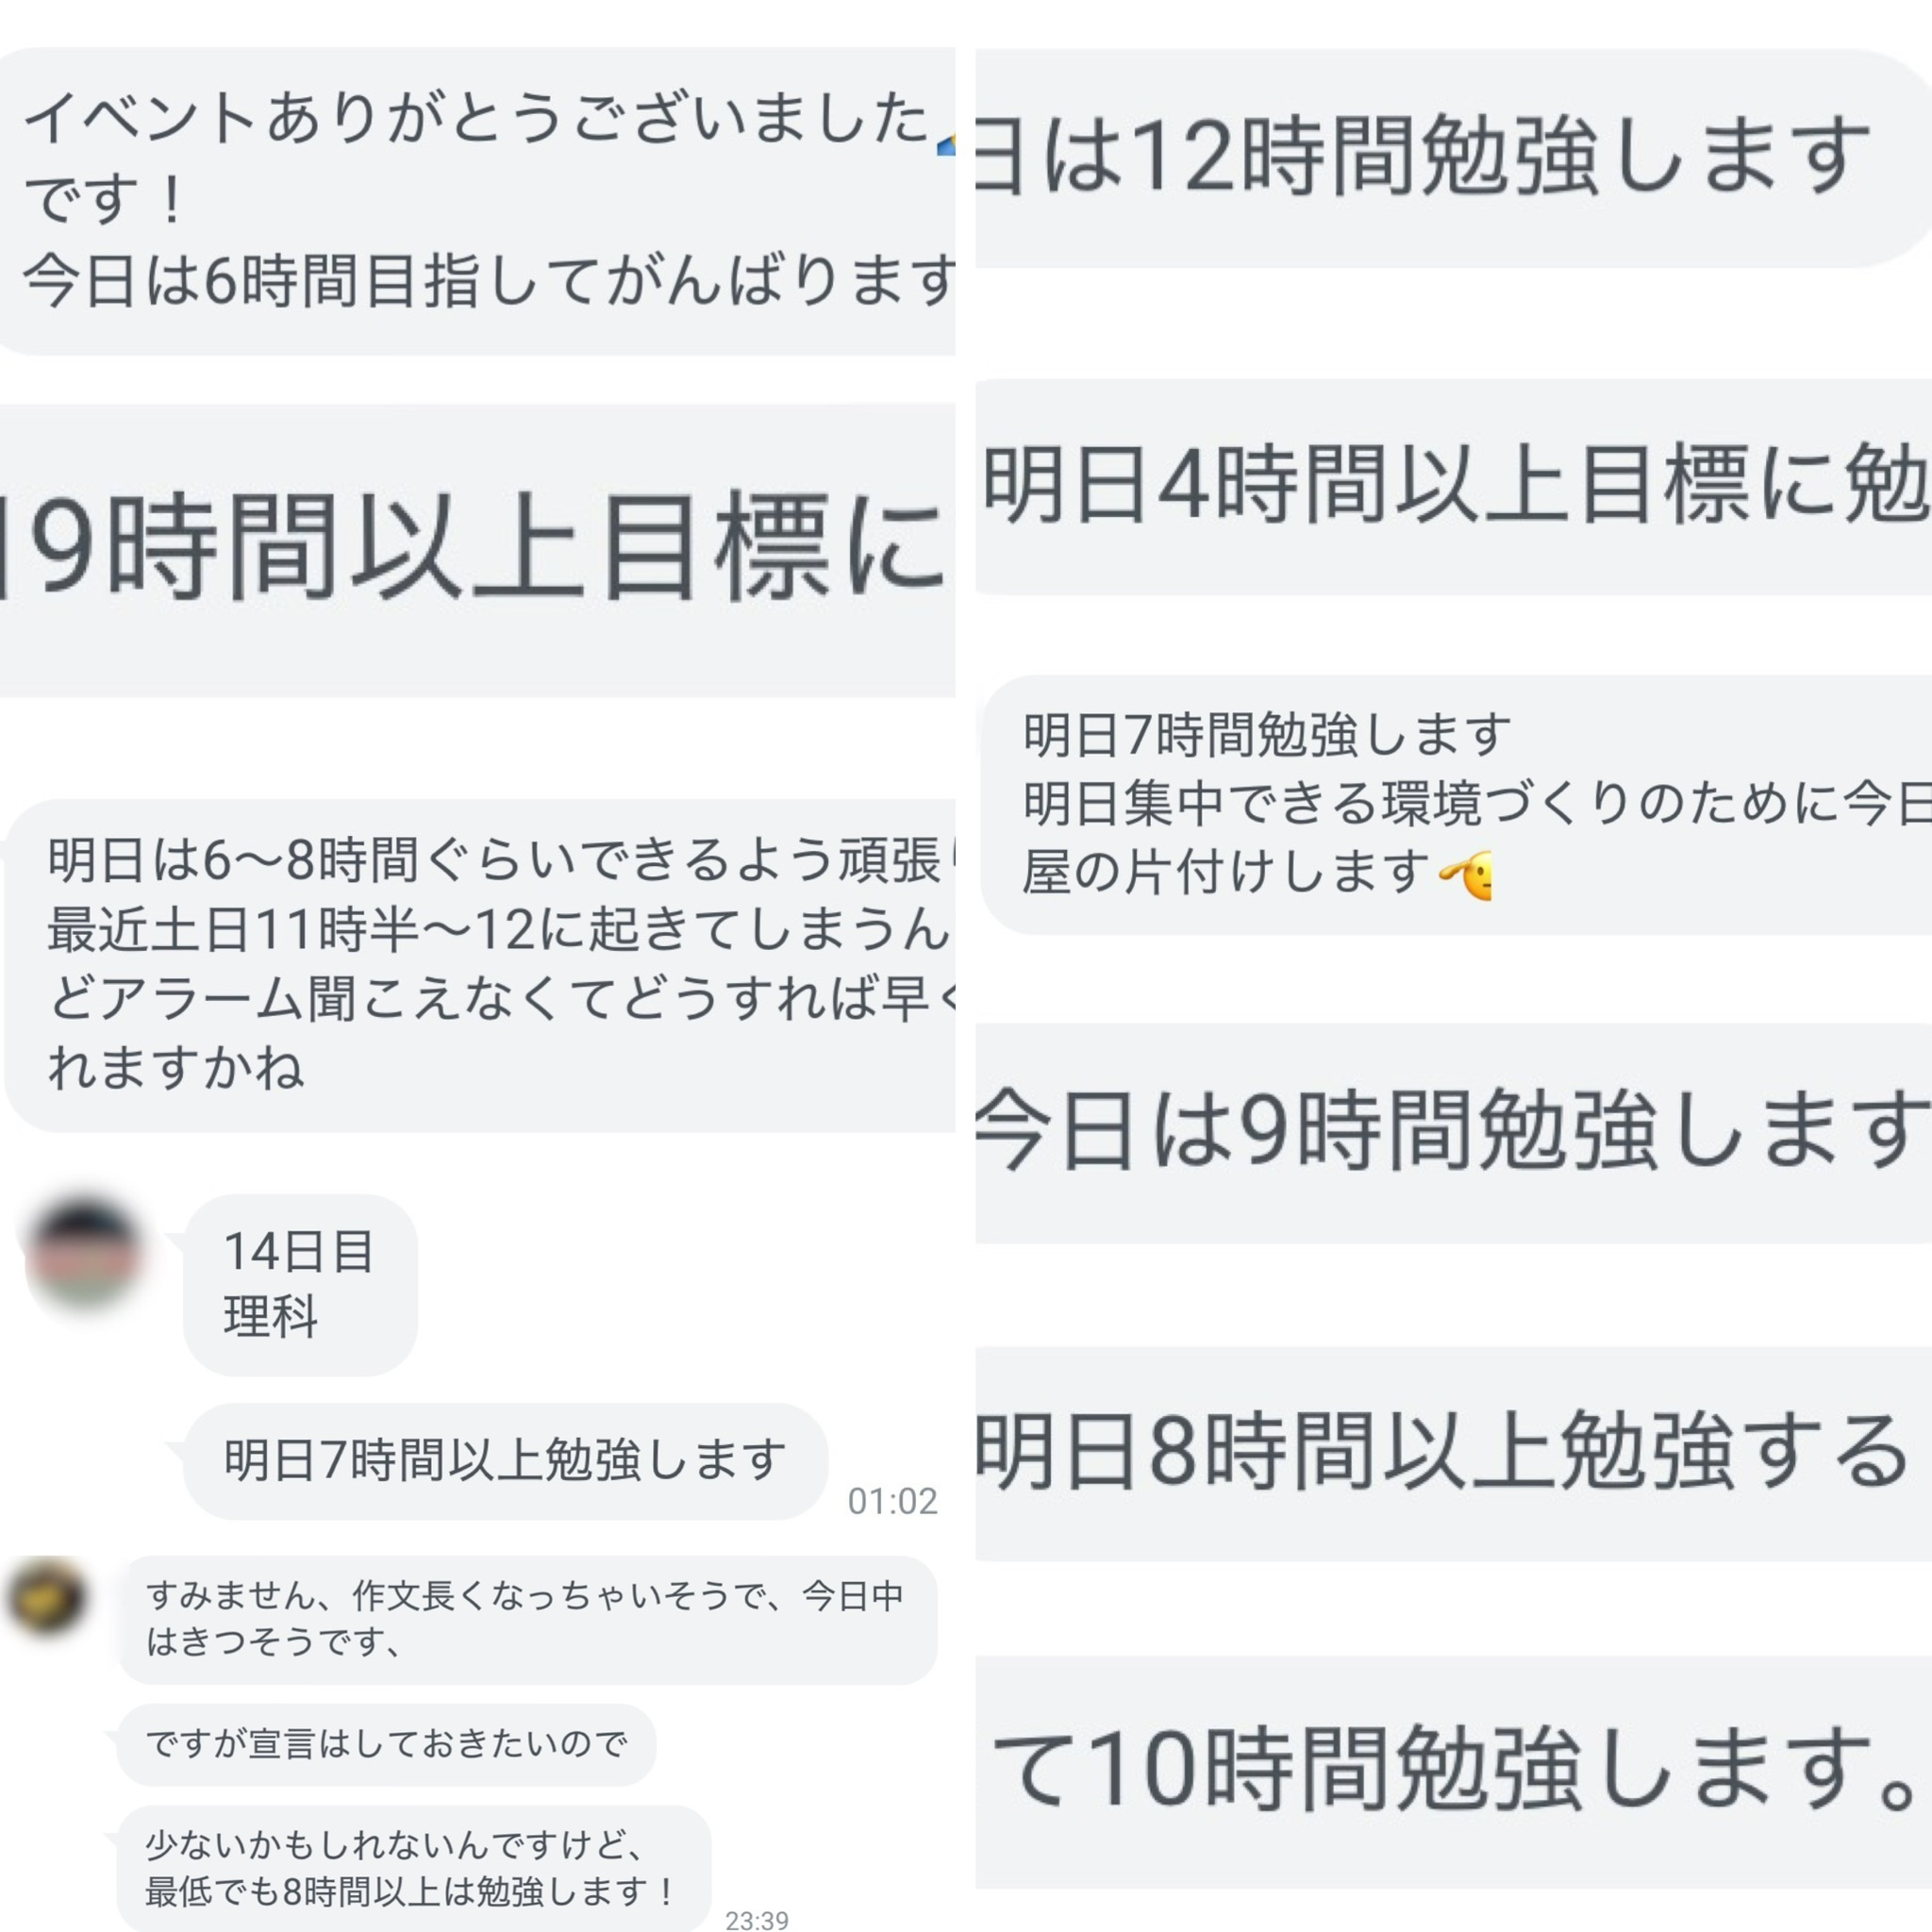The image size is (1932, 1932).
Task: Click the dark avatar next to すみません message
Action: pyautogui.click(x=46, y=1597)
